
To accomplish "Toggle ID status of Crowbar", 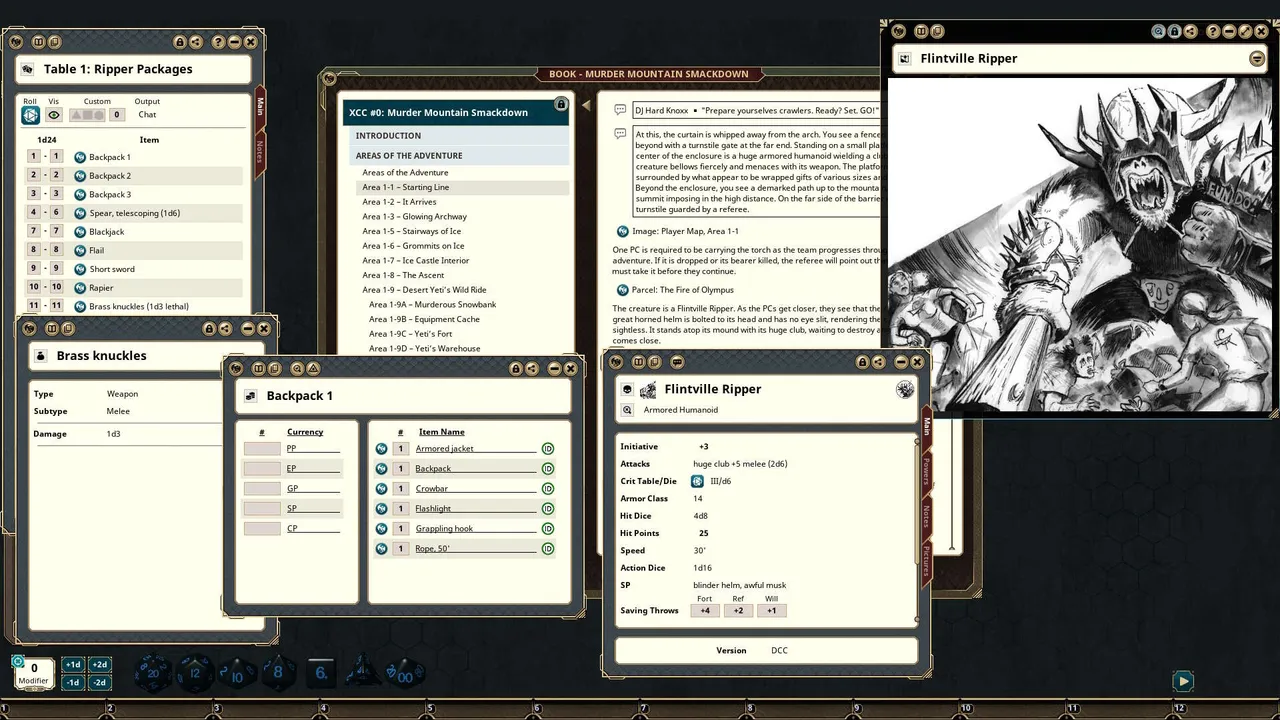I will [548, 489].
